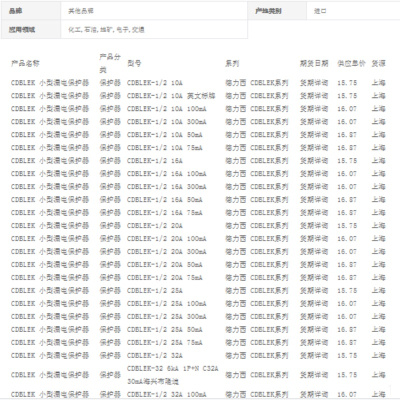Image resolution: width=400 pixels, height=400 pixels.
Task: Click model CDBLEK-1/2 16A 100mA
Action: pos(167,174)
